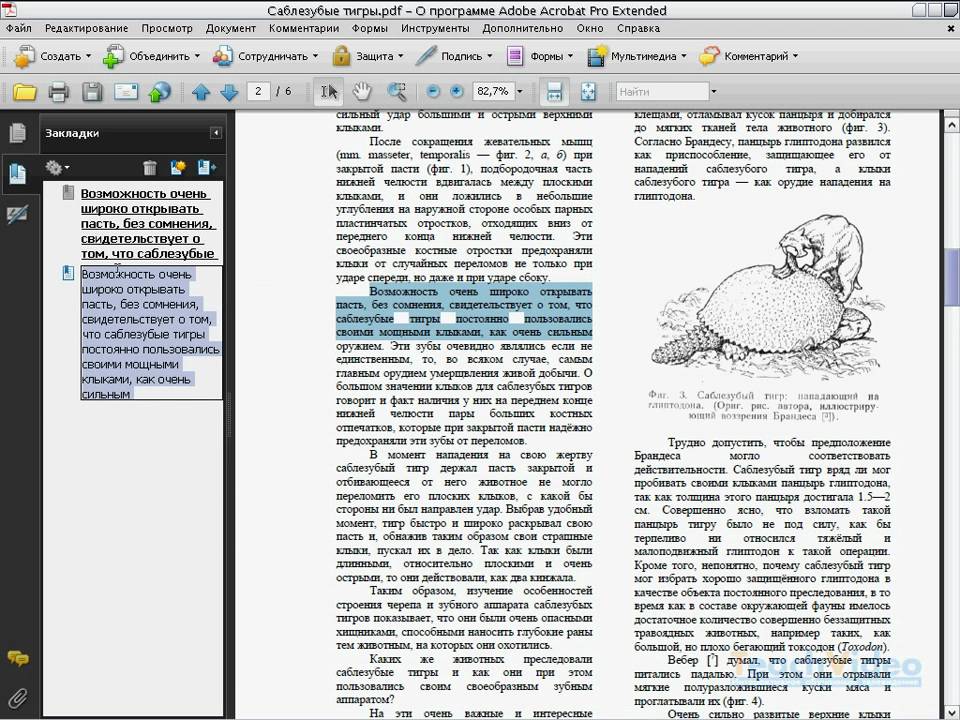Expand the Создать toolbar dropdown
The image size is (960, 720).
pyautogui.click(x=88, y=56)
